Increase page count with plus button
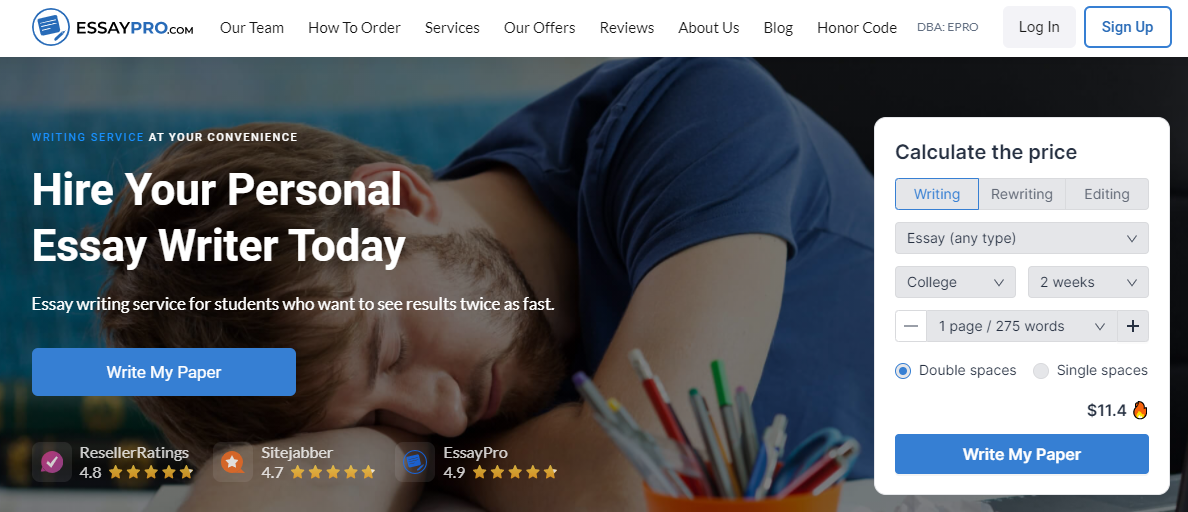 point(1133,326)
